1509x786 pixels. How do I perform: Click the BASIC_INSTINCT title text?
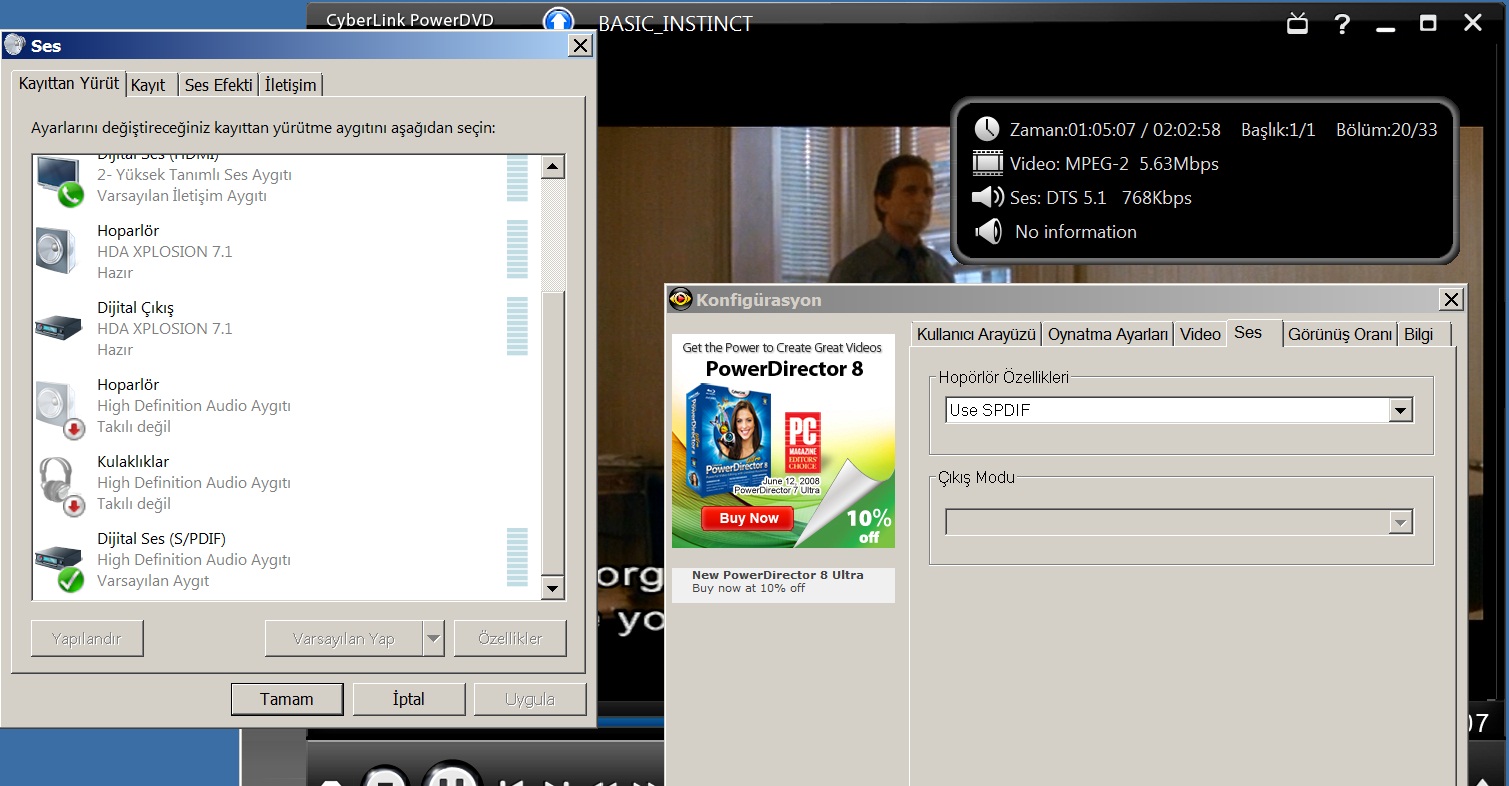(x=675, y=23)
